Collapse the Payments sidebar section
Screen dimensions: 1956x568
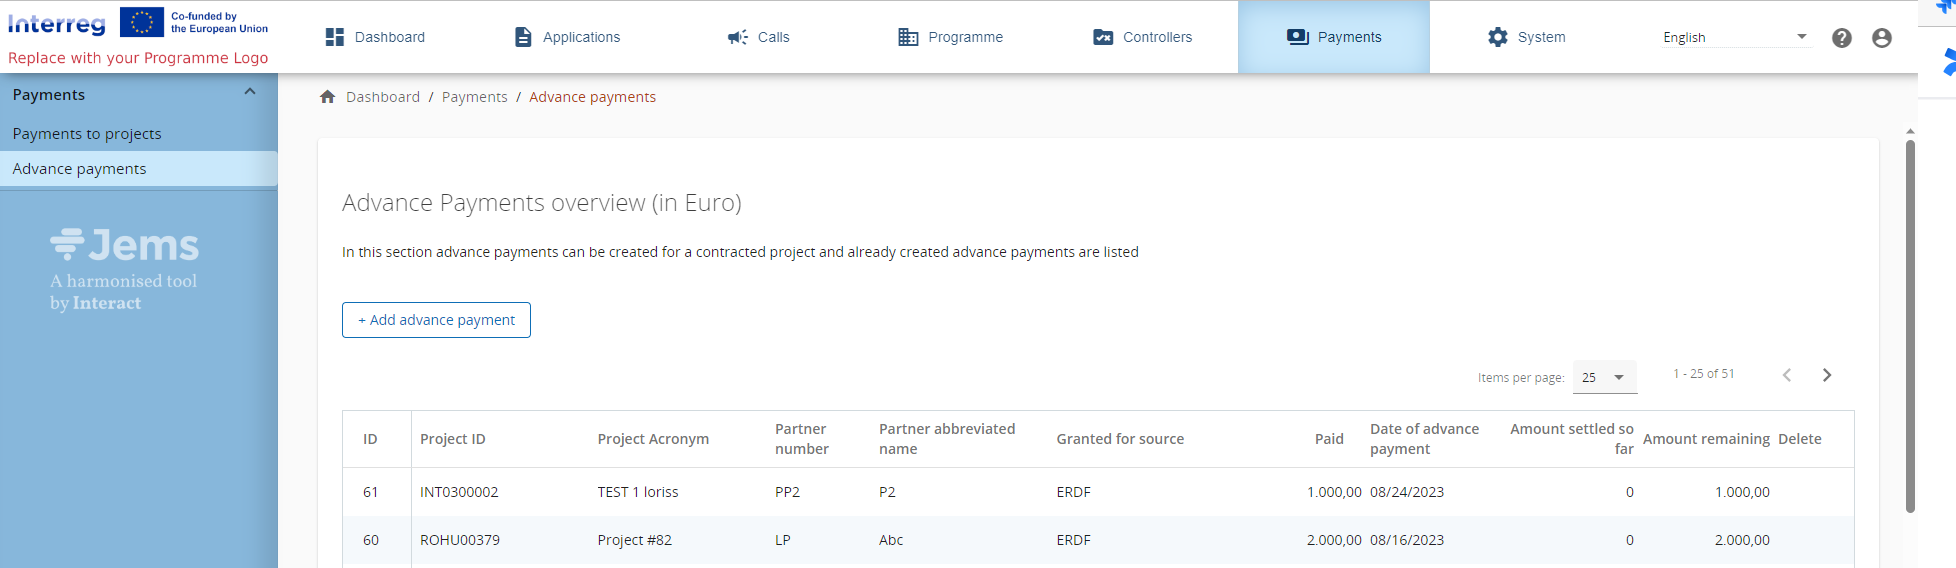point(250,92)
